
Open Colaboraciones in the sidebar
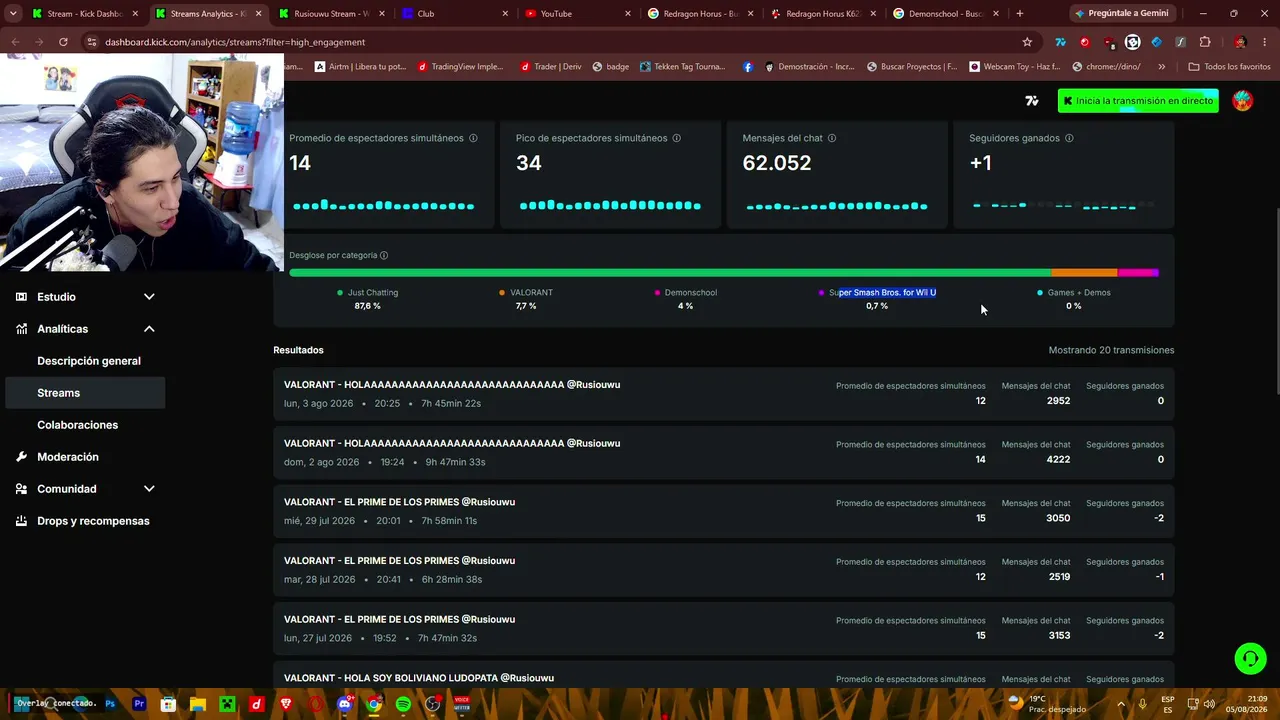pos(77,425)
